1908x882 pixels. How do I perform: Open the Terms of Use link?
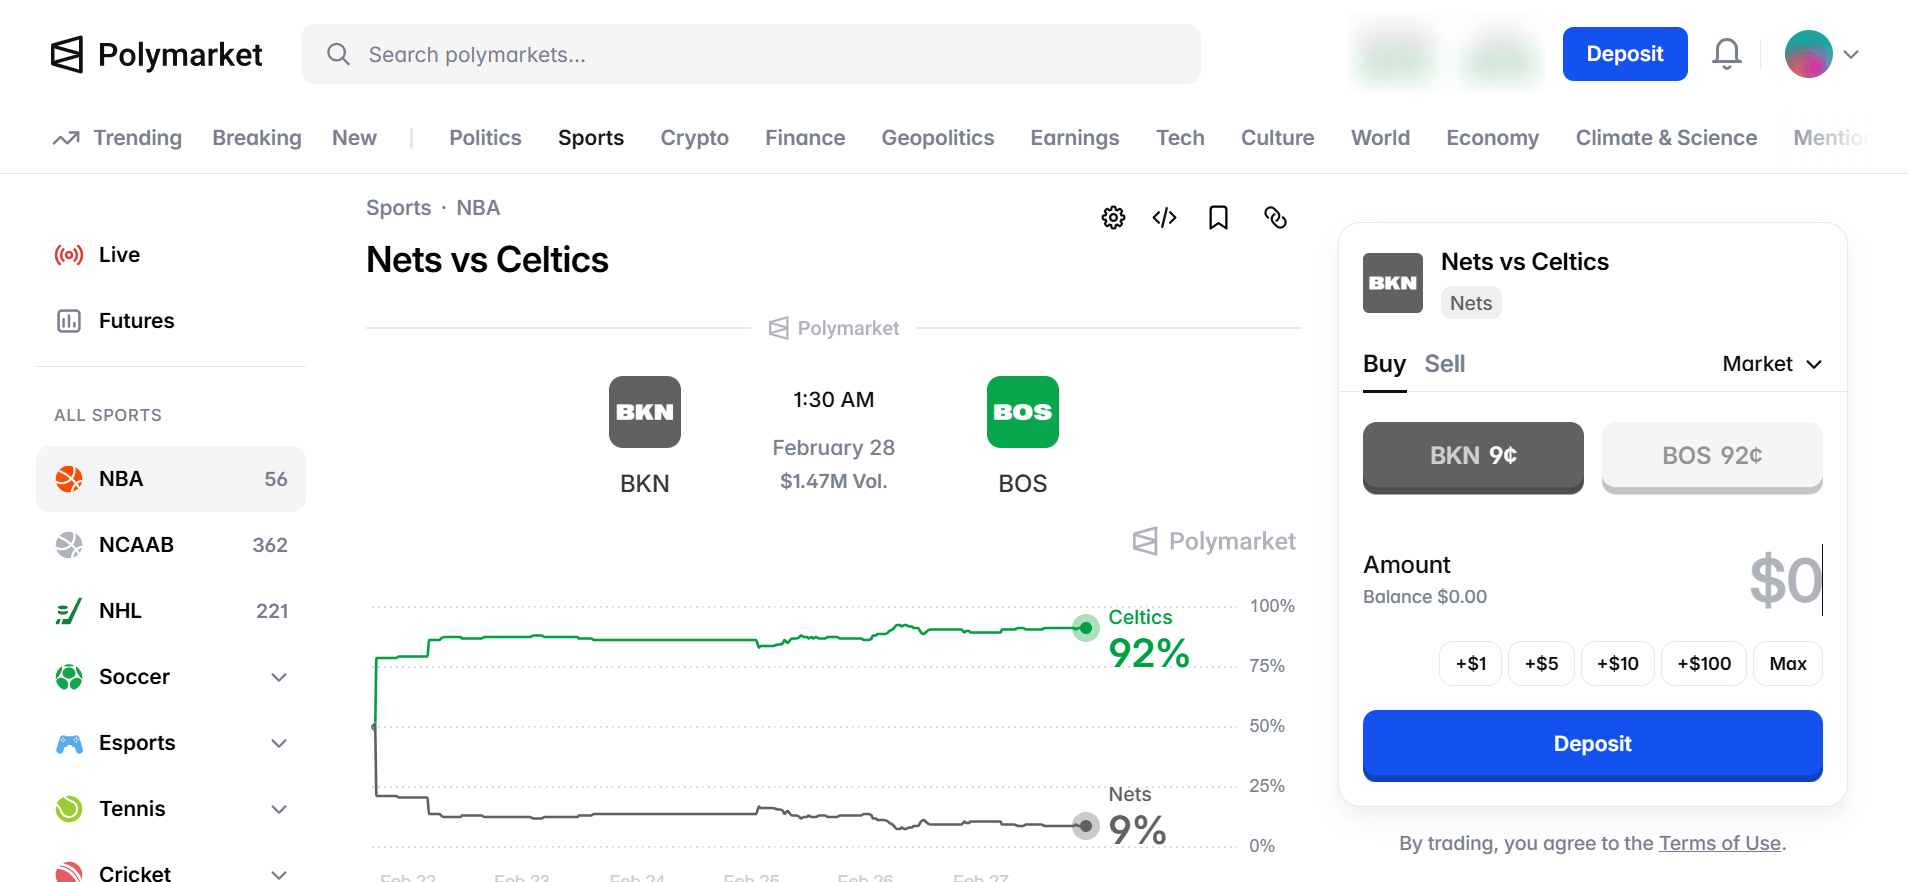1719,843
